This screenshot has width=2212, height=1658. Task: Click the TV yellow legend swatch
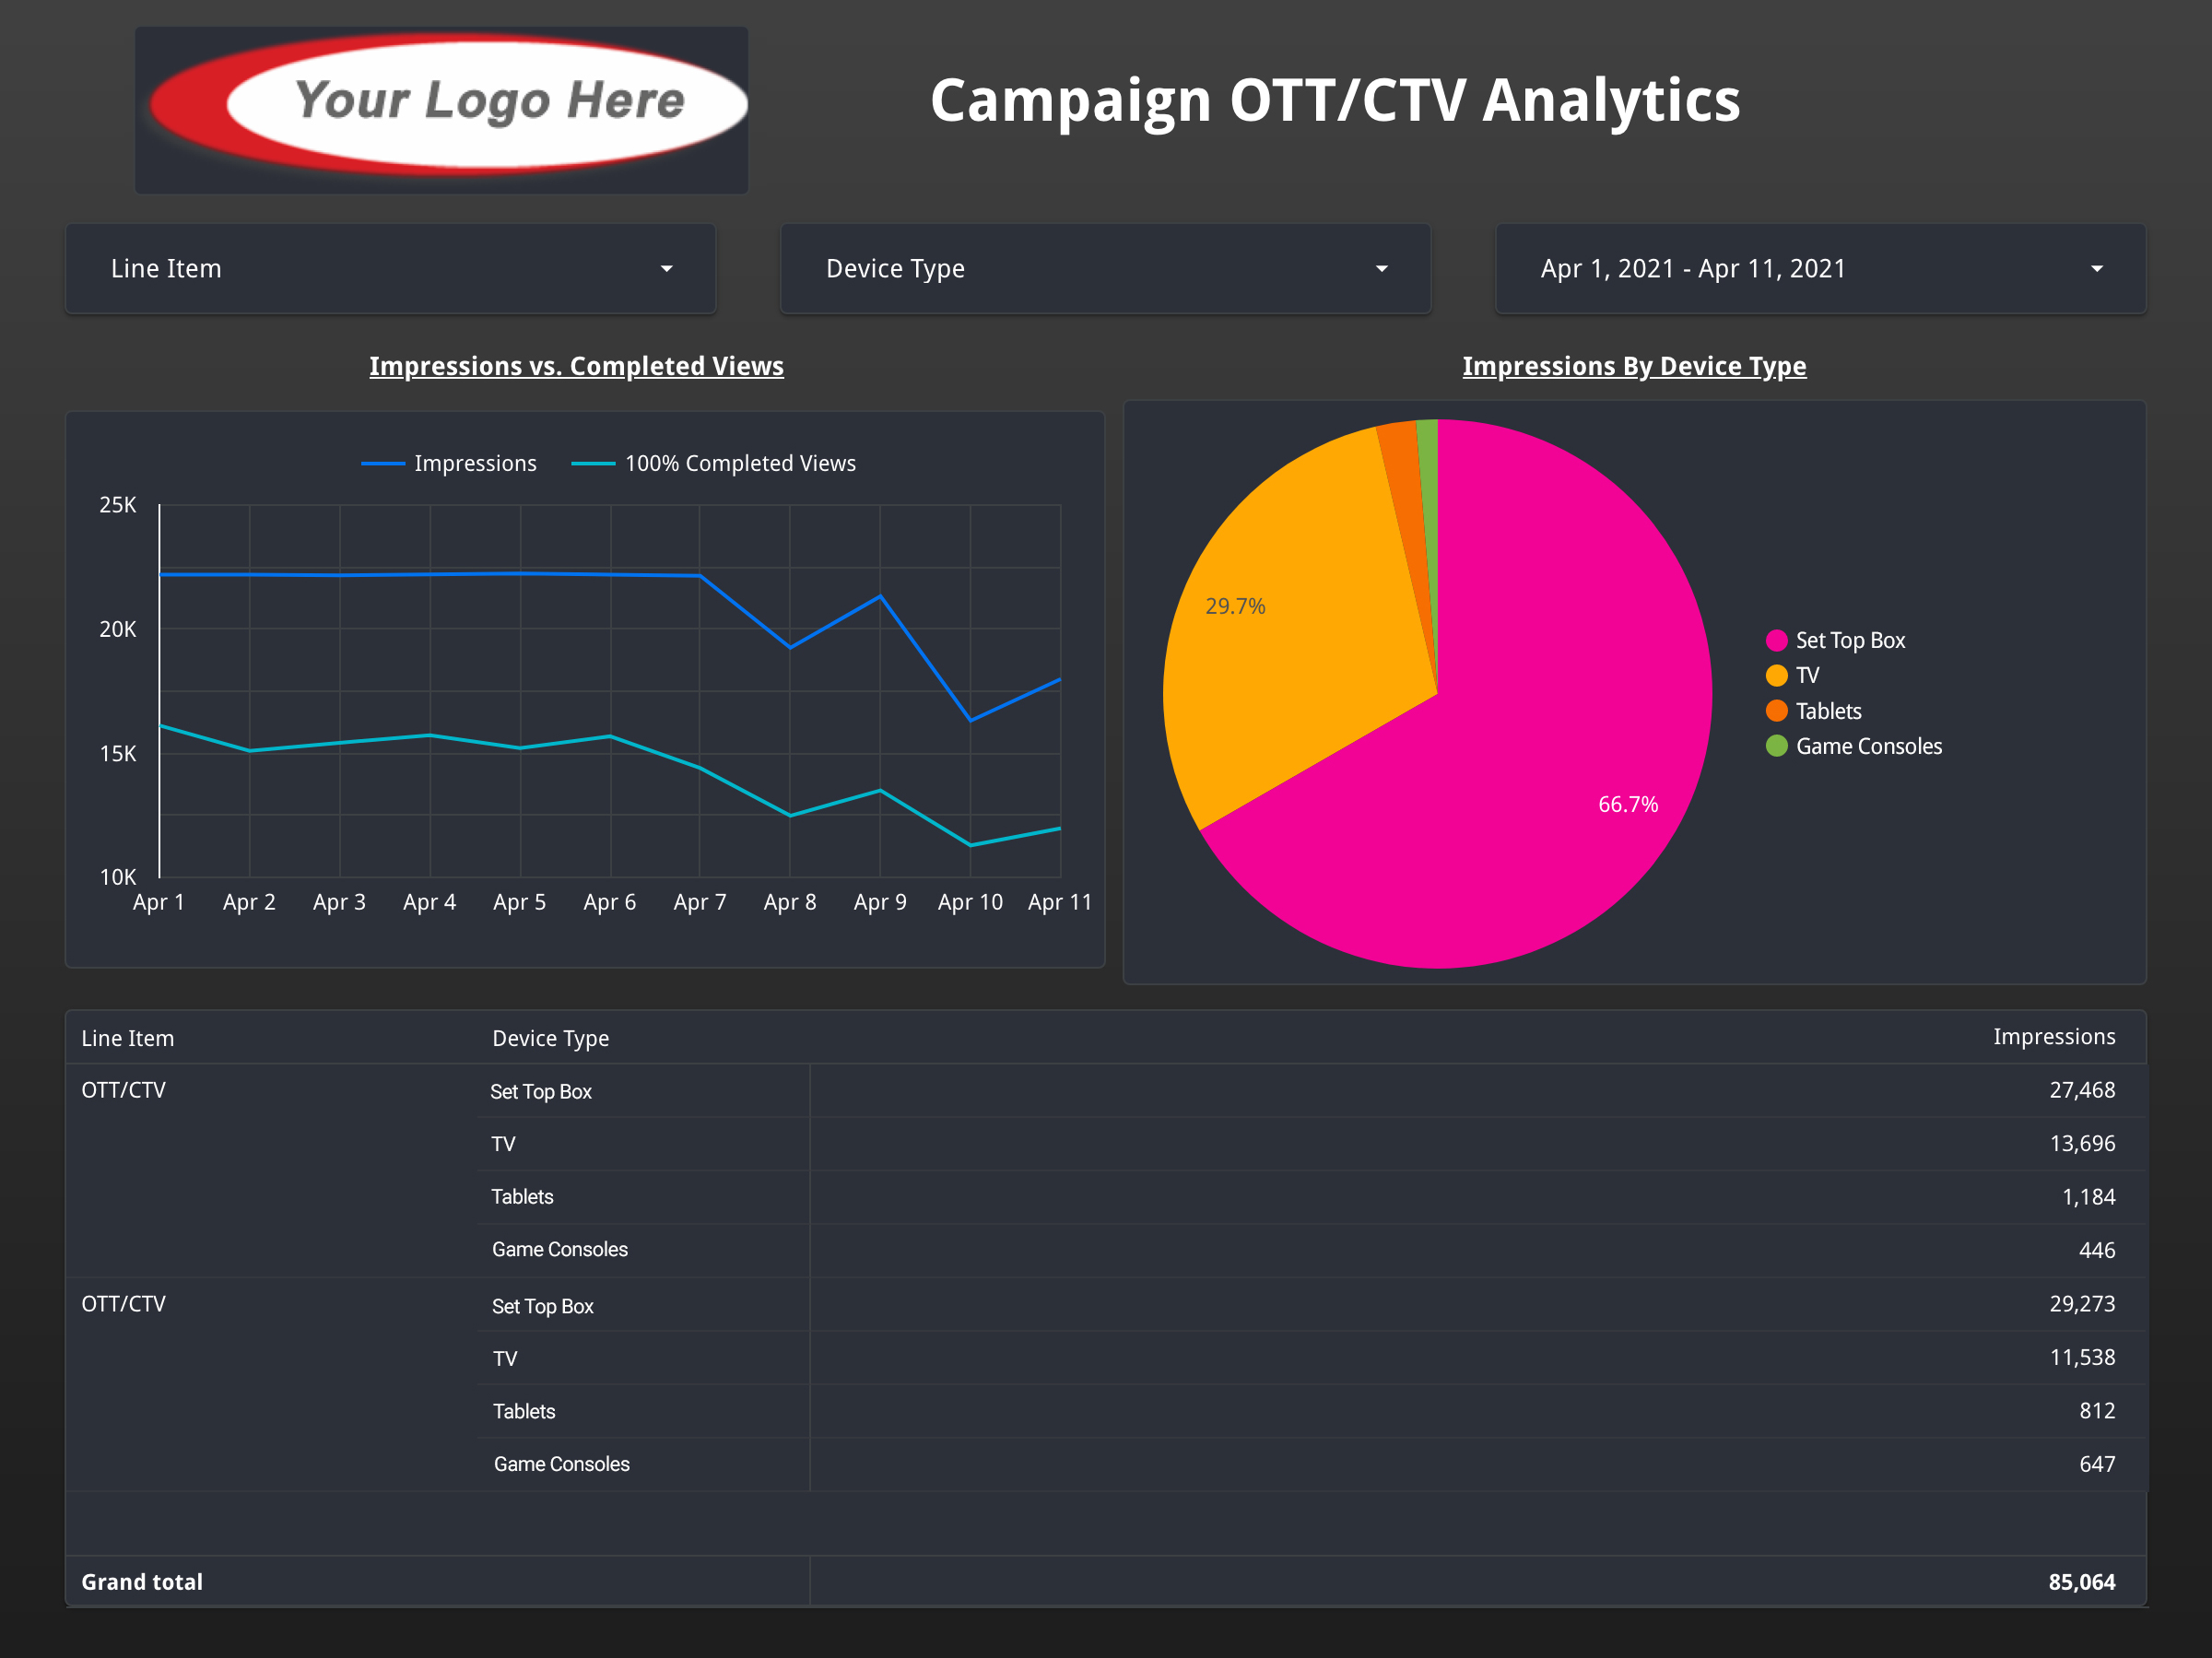(1776, 675)
